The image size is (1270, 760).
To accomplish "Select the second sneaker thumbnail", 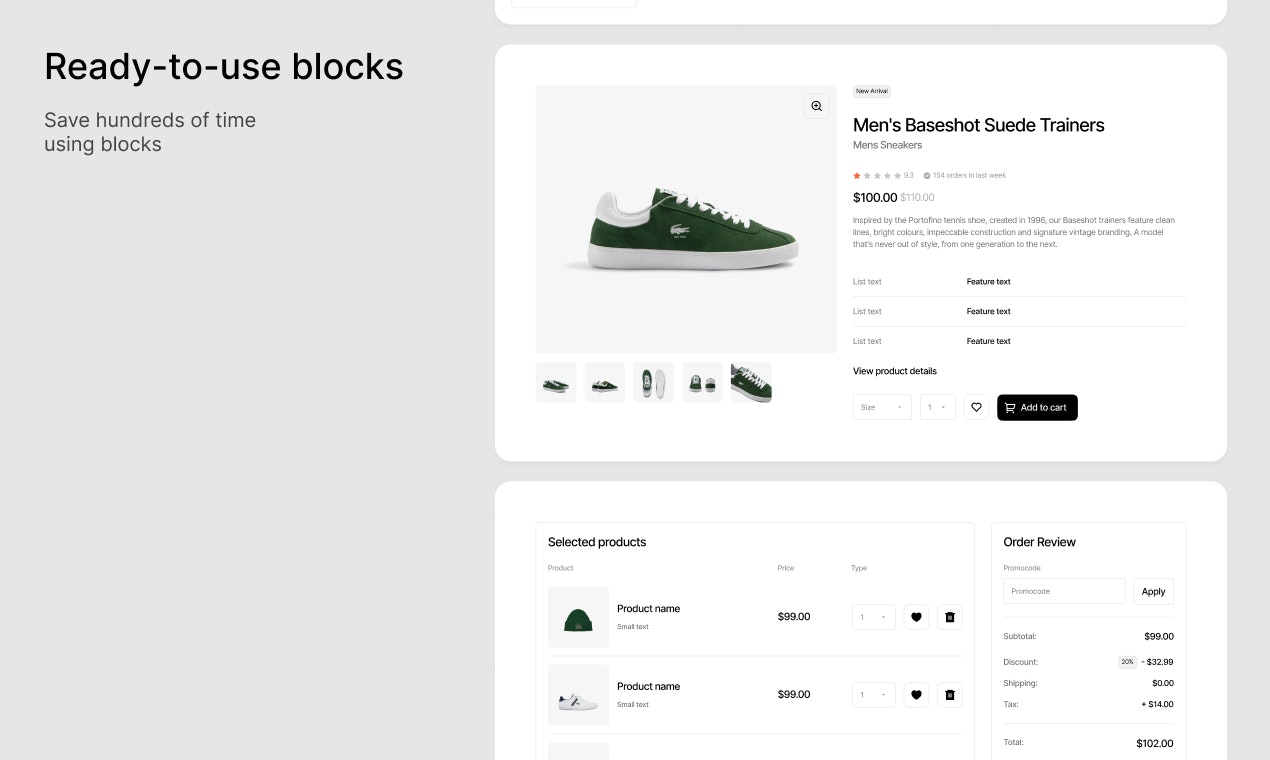I will click(605, 382).
